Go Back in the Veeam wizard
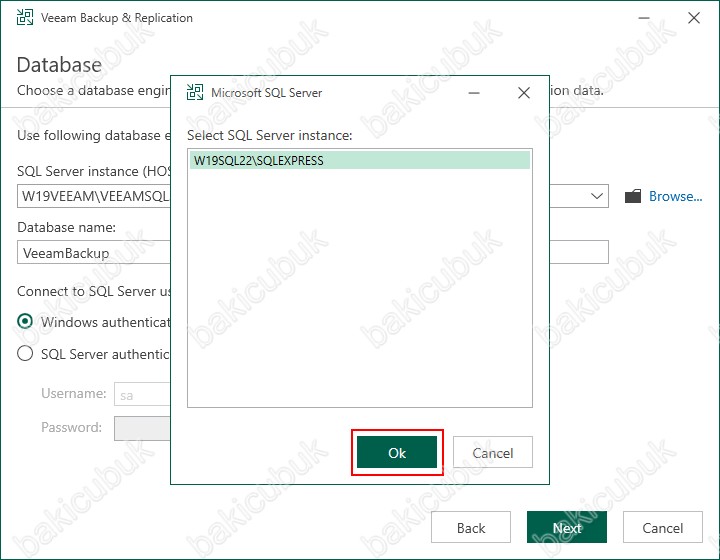This screenshot has height=560, width=720. coord(471,527)
